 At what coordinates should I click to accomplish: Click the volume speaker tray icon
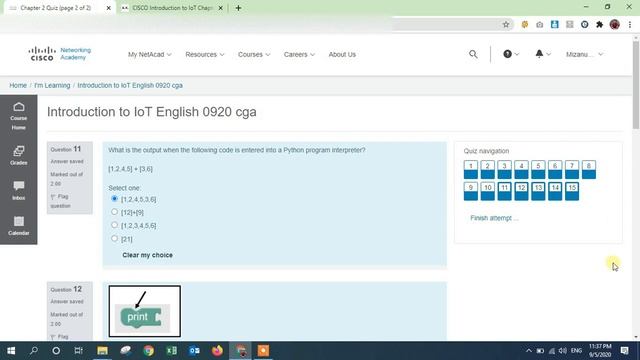pyautogui.click(x=563, y=351)
